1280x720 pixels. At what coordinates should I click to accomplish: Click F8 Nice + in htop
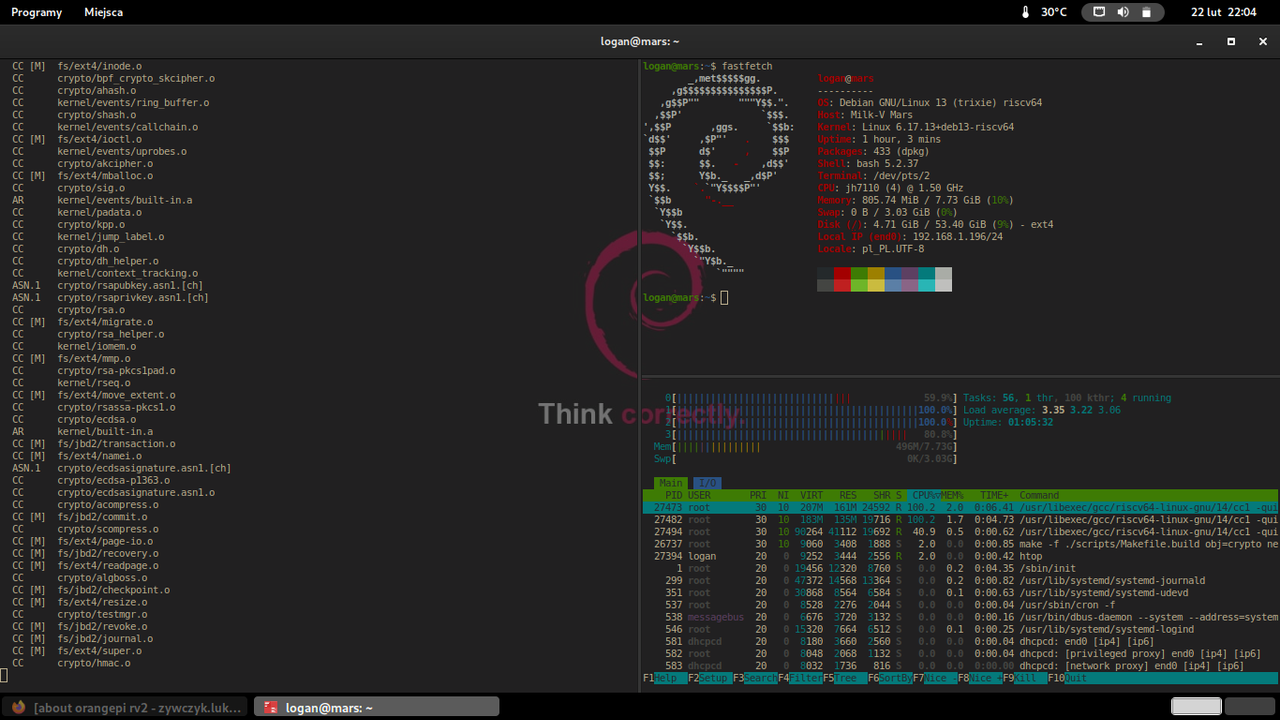(979, 678)
